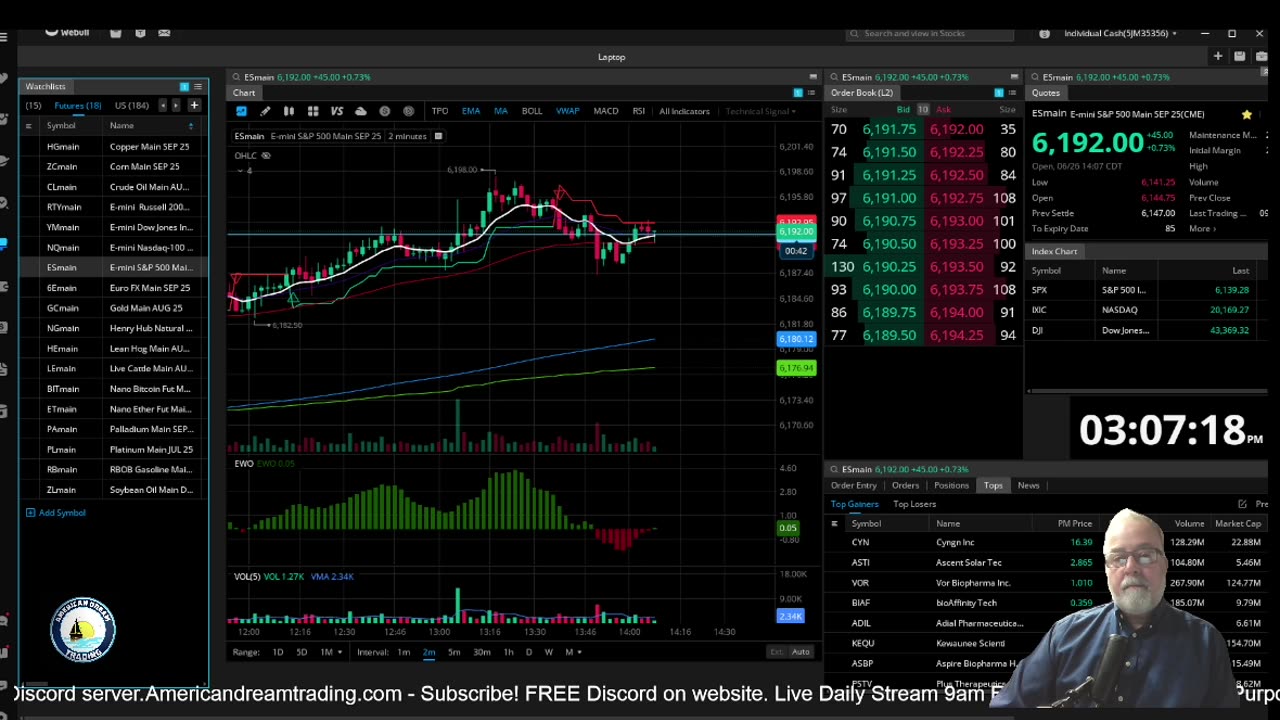Toggle Auto scaling on the chart
The width and height of the screenshot is (1280, 720).
click(801, 652)
